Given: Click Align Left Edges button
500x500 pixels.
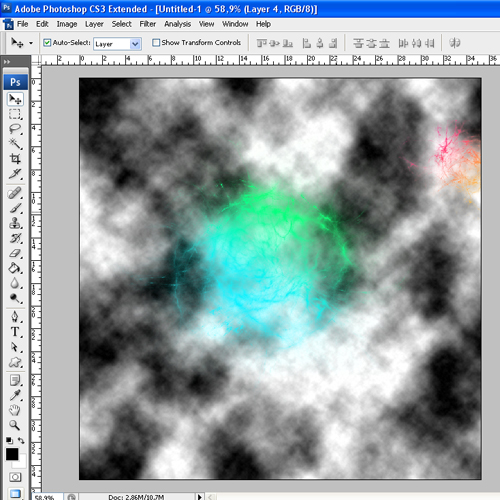Looking at the screenshot, I should coord(307,43).
